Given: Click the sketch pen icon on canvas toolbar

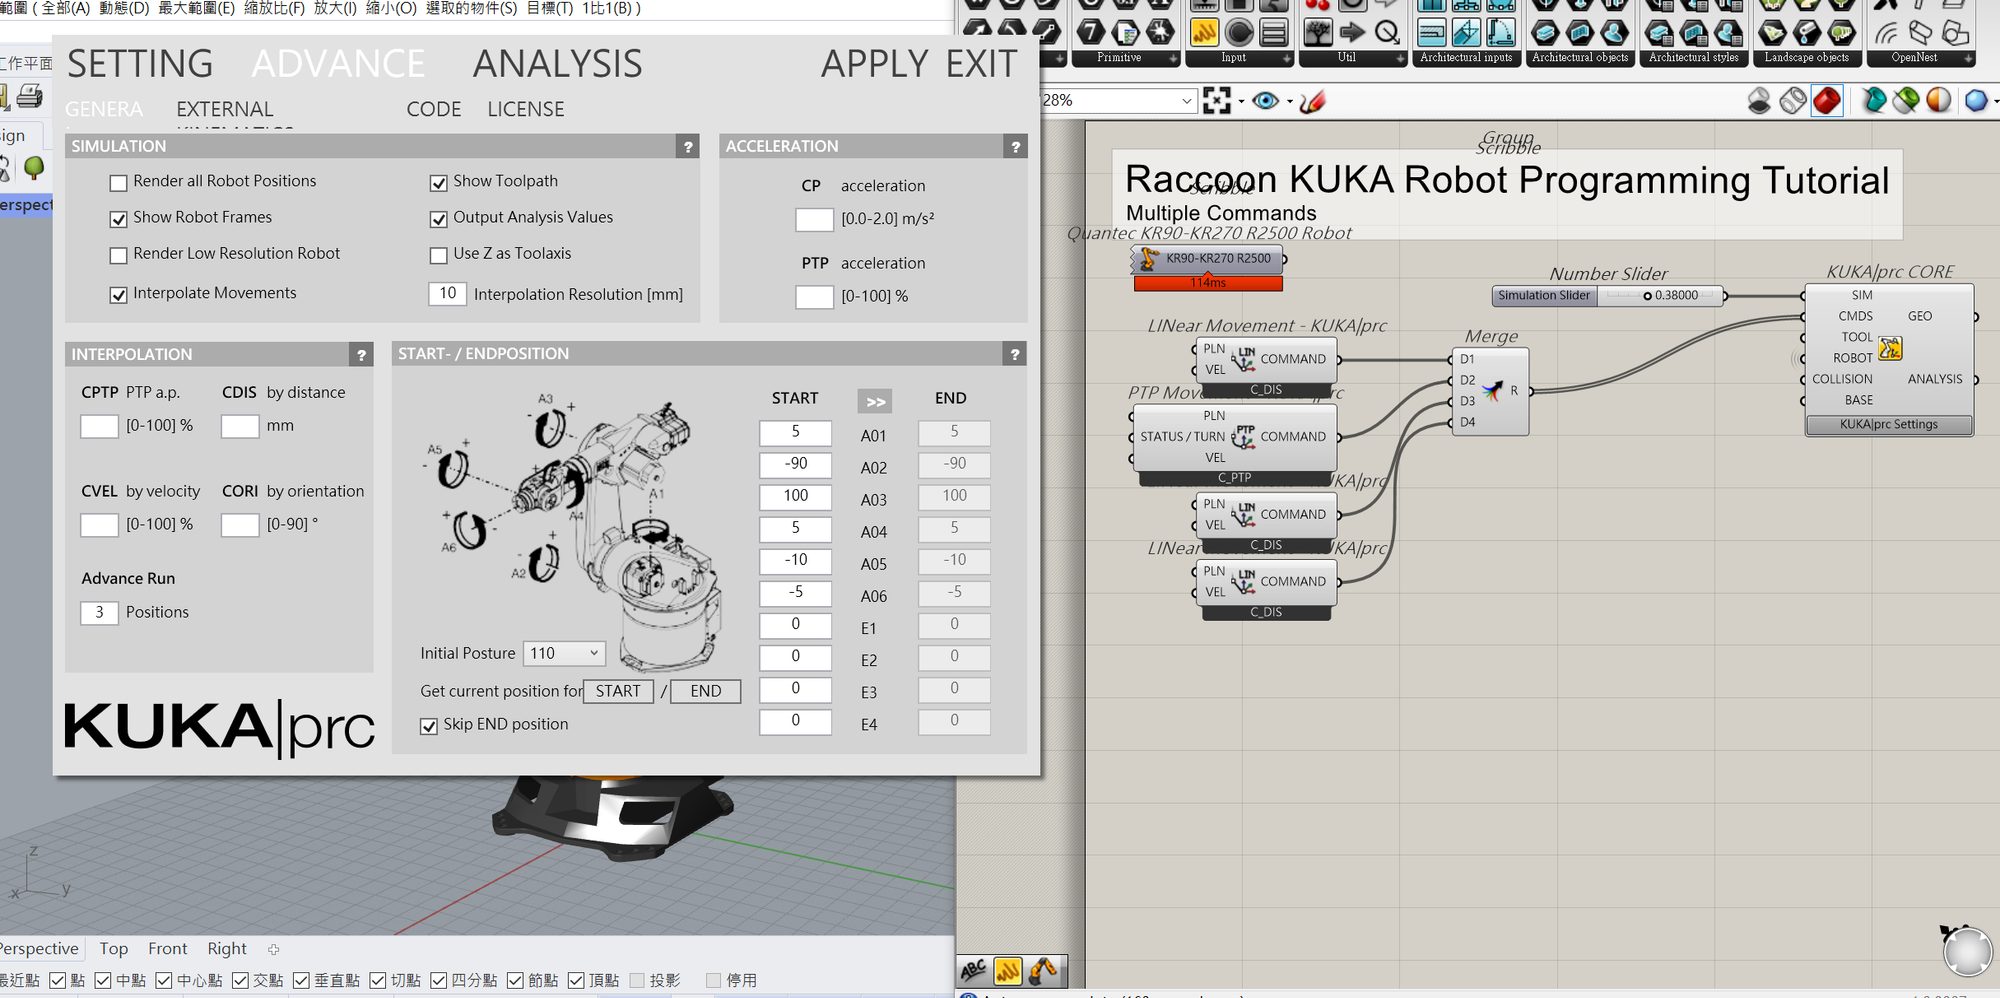Looking at the screenshot, I should (x=1313, y=100).
